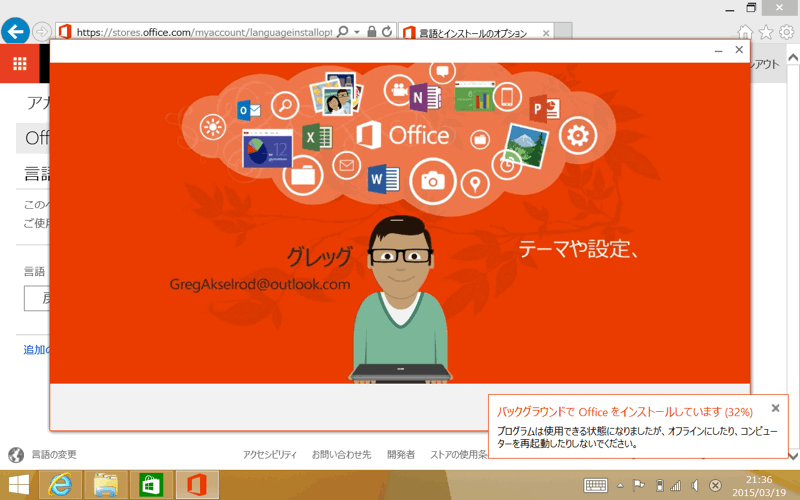
Task: Click the family photos thumbnail stack
Action: tap(336, 93)
